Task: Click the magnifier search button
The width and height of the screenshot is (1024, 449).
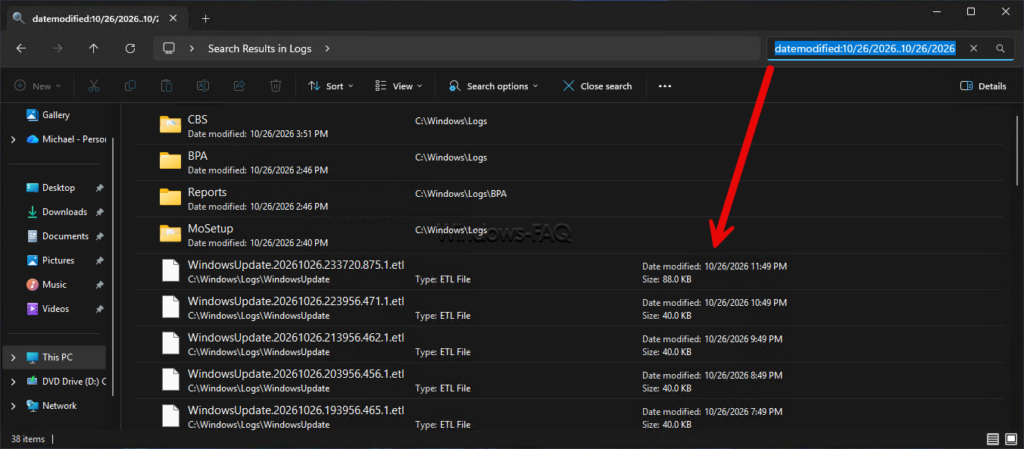Action: coord(1000,48)
